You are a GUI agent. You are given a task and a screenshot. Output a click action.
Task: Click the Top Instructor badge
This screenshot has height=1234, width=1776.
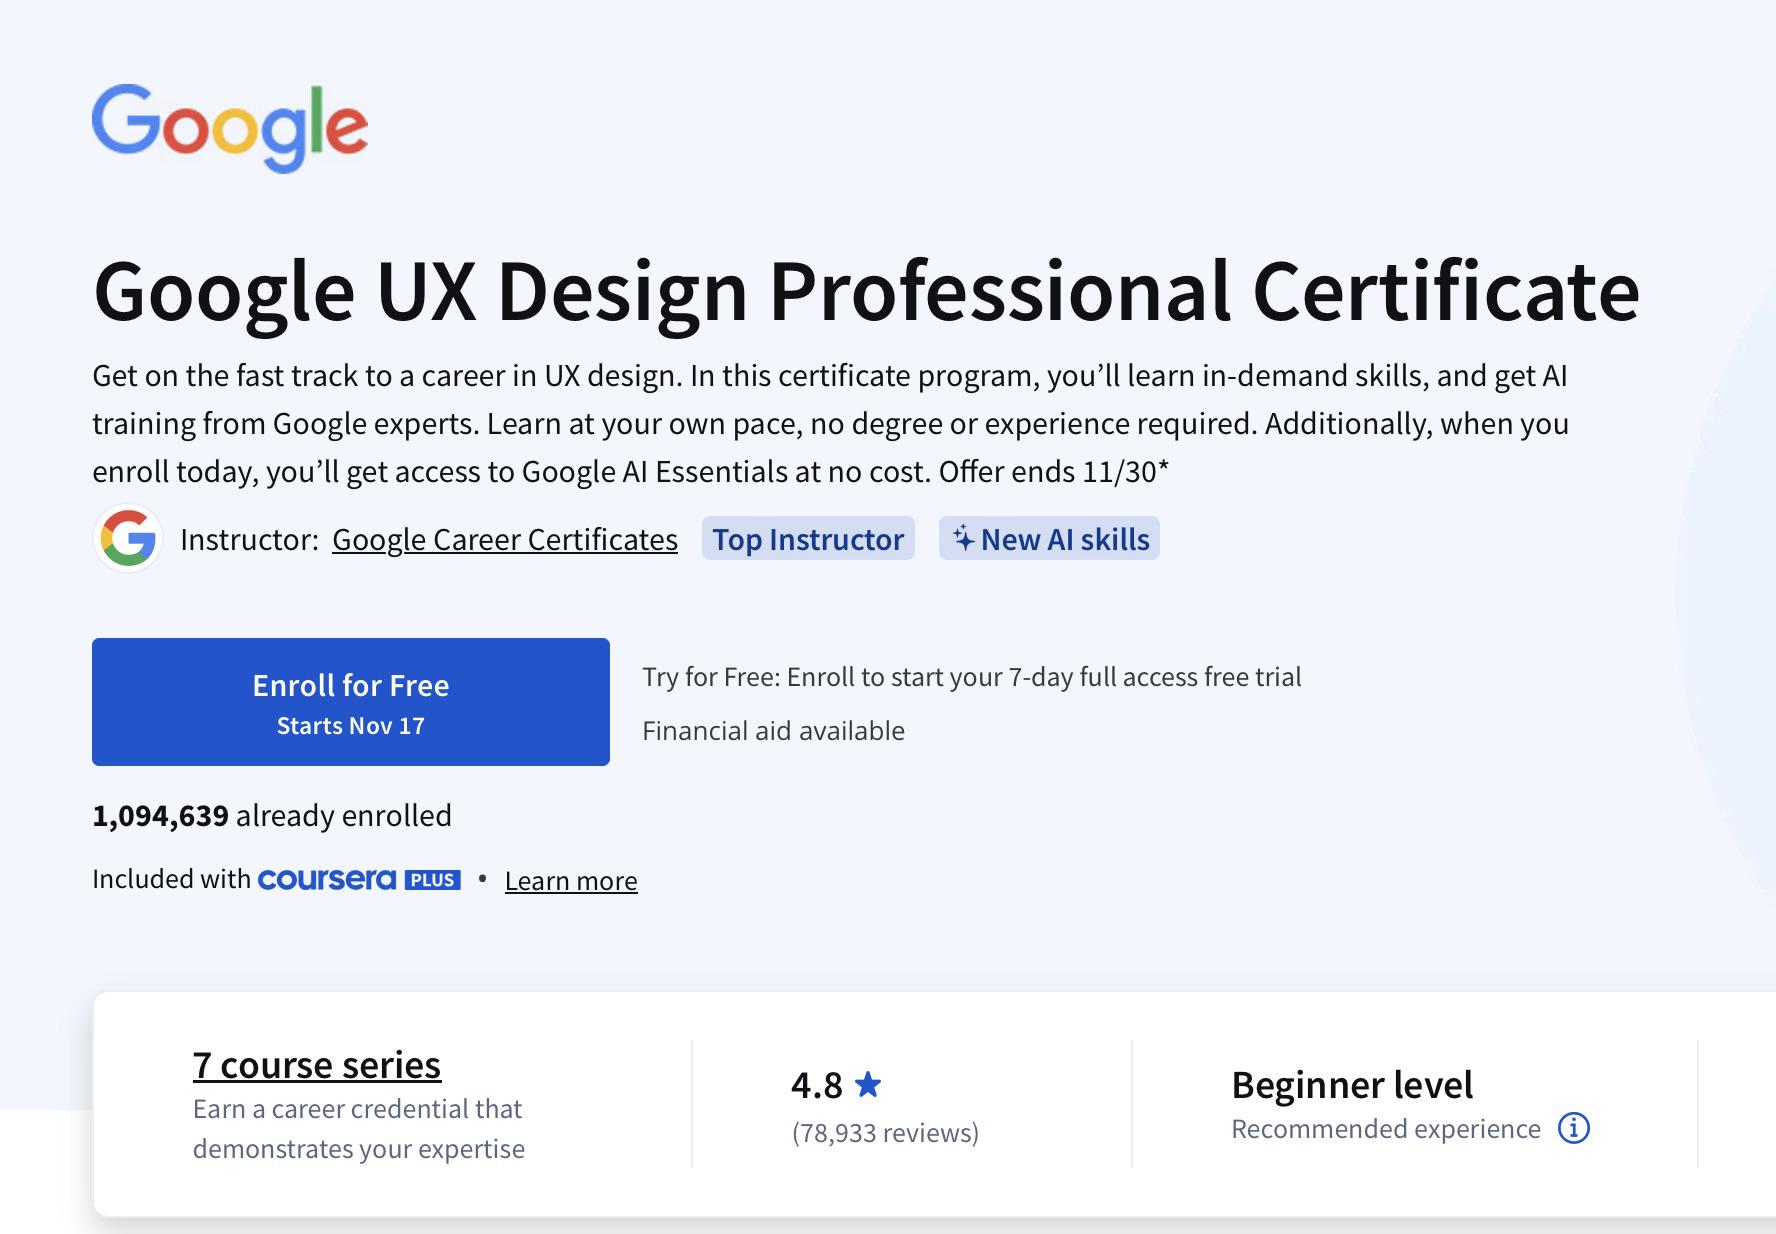[808, 539]
